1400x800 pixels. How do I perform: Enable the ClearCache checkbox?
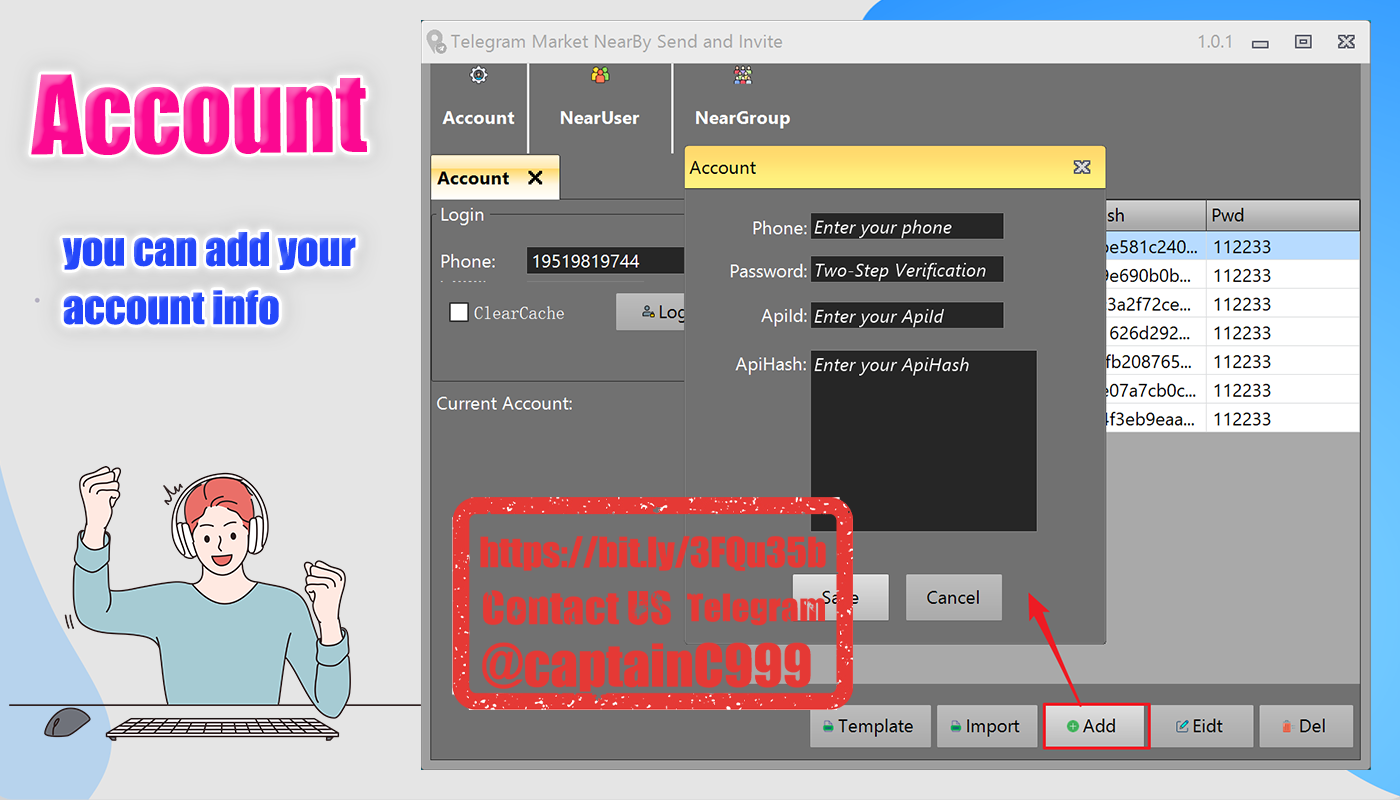pos(459,312)
